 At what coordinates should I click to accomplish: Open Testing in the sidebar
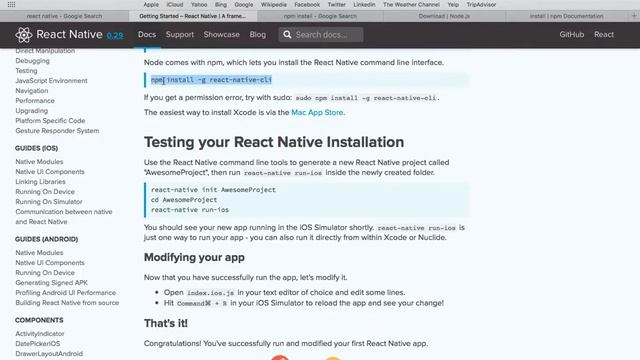click(x=26, y=71)
